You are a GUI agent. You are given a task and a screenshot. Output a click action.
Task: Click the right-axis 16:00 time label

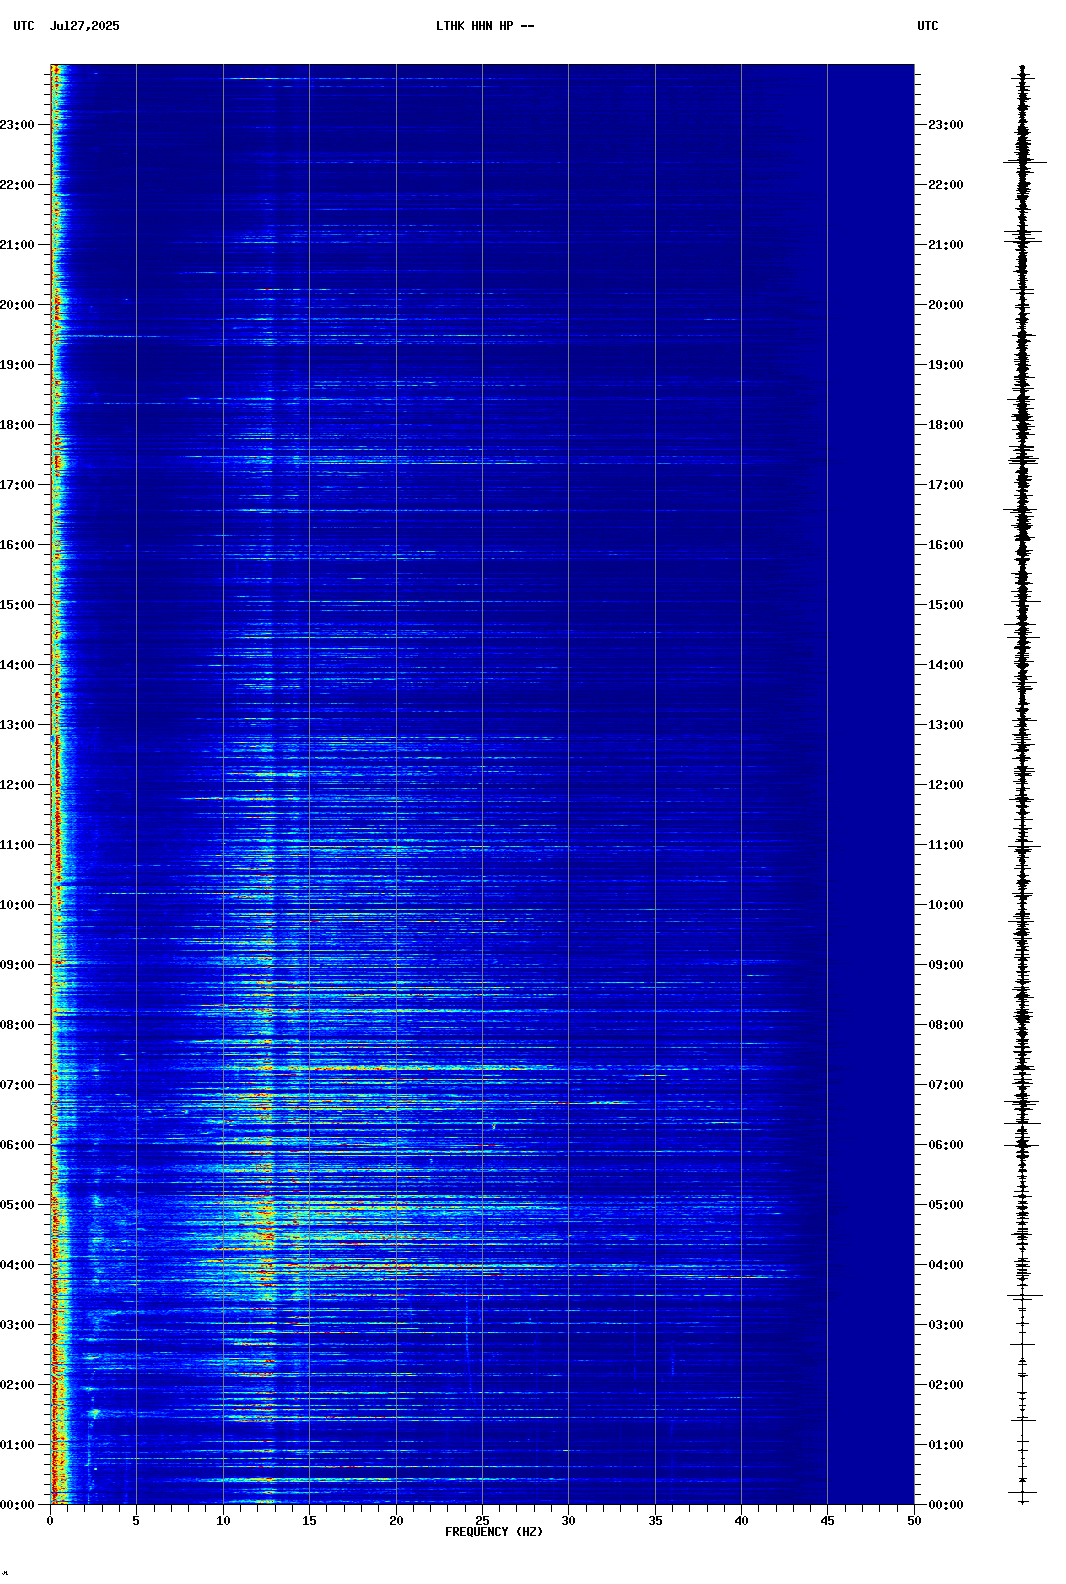tap(946, 545)
